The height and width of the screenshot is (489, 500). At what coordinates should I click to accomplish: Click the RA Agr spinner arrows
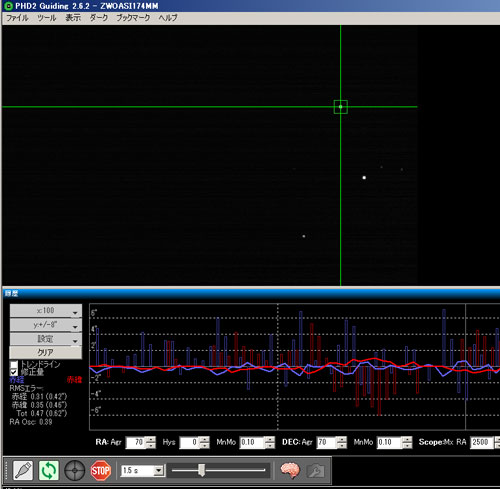tap(151, 442)
